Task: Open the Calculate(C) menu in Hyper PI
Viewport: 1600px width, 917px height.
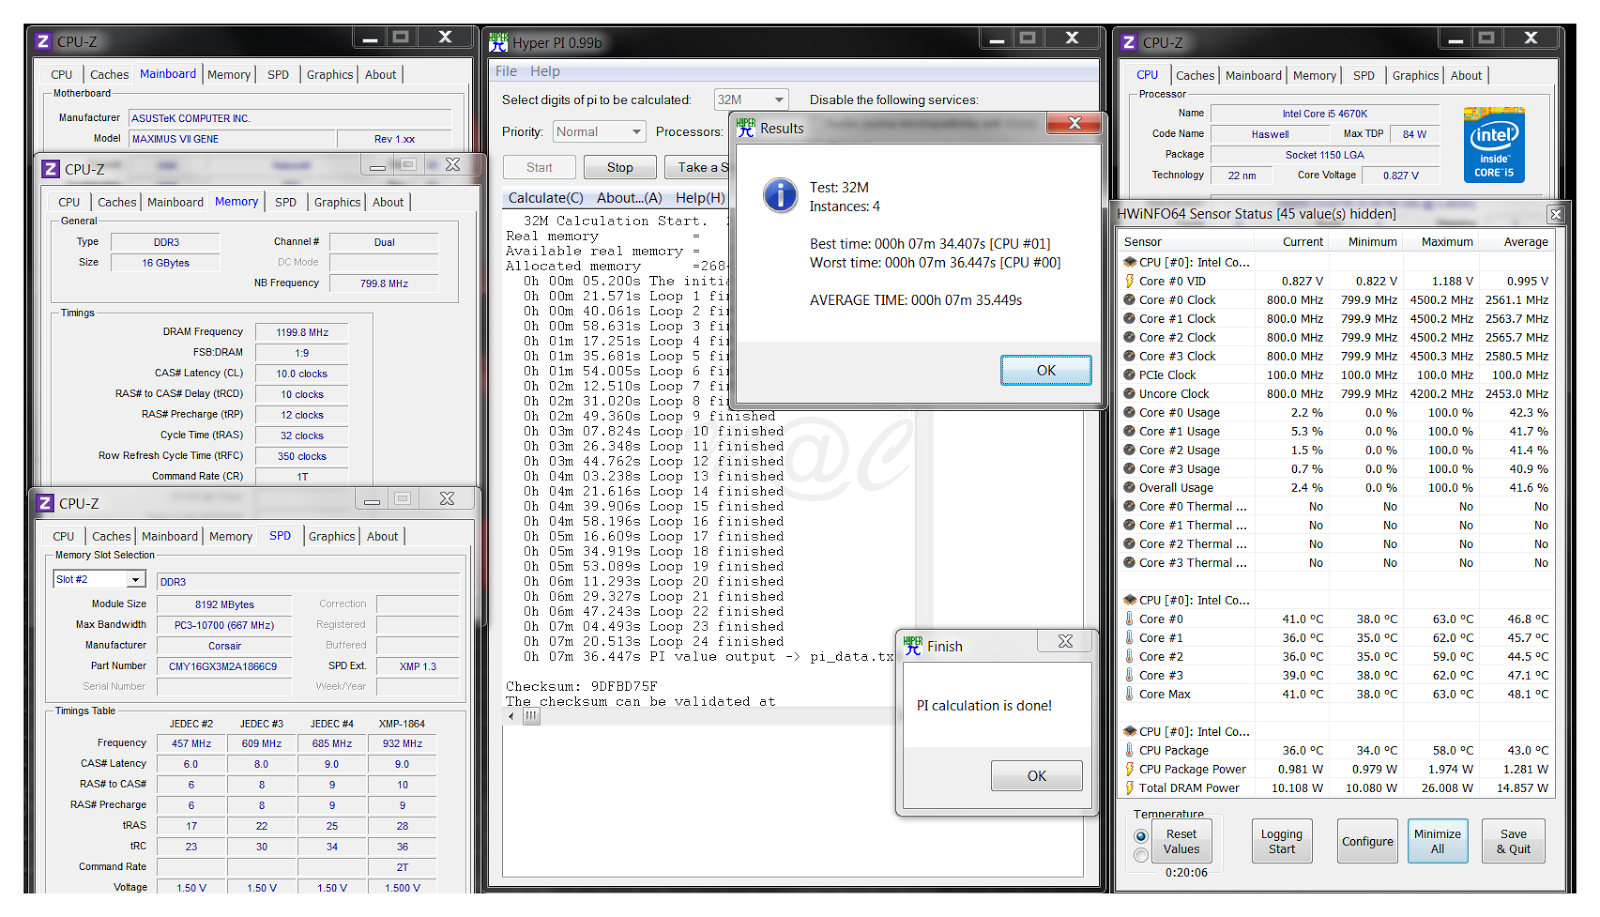Action: (x=545, y=198)
